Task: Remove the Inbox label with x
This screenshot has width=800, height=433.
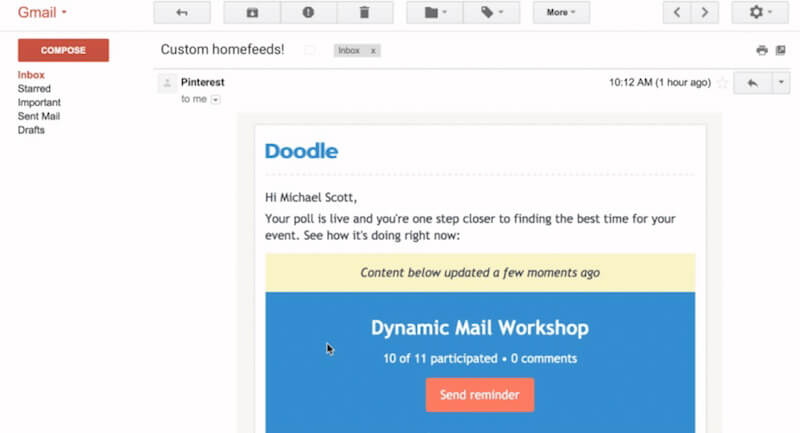Action: pyautogui.click(x=373, y=50)
